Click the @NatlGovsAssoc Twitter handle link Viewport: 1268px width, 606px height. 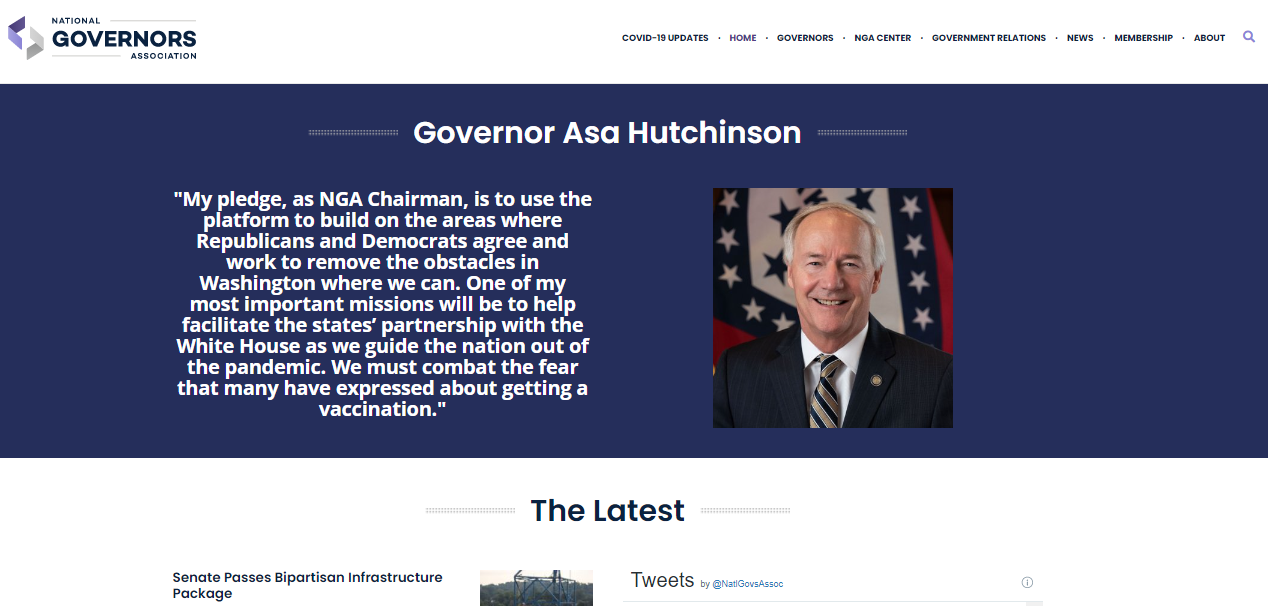coord(748,584)
